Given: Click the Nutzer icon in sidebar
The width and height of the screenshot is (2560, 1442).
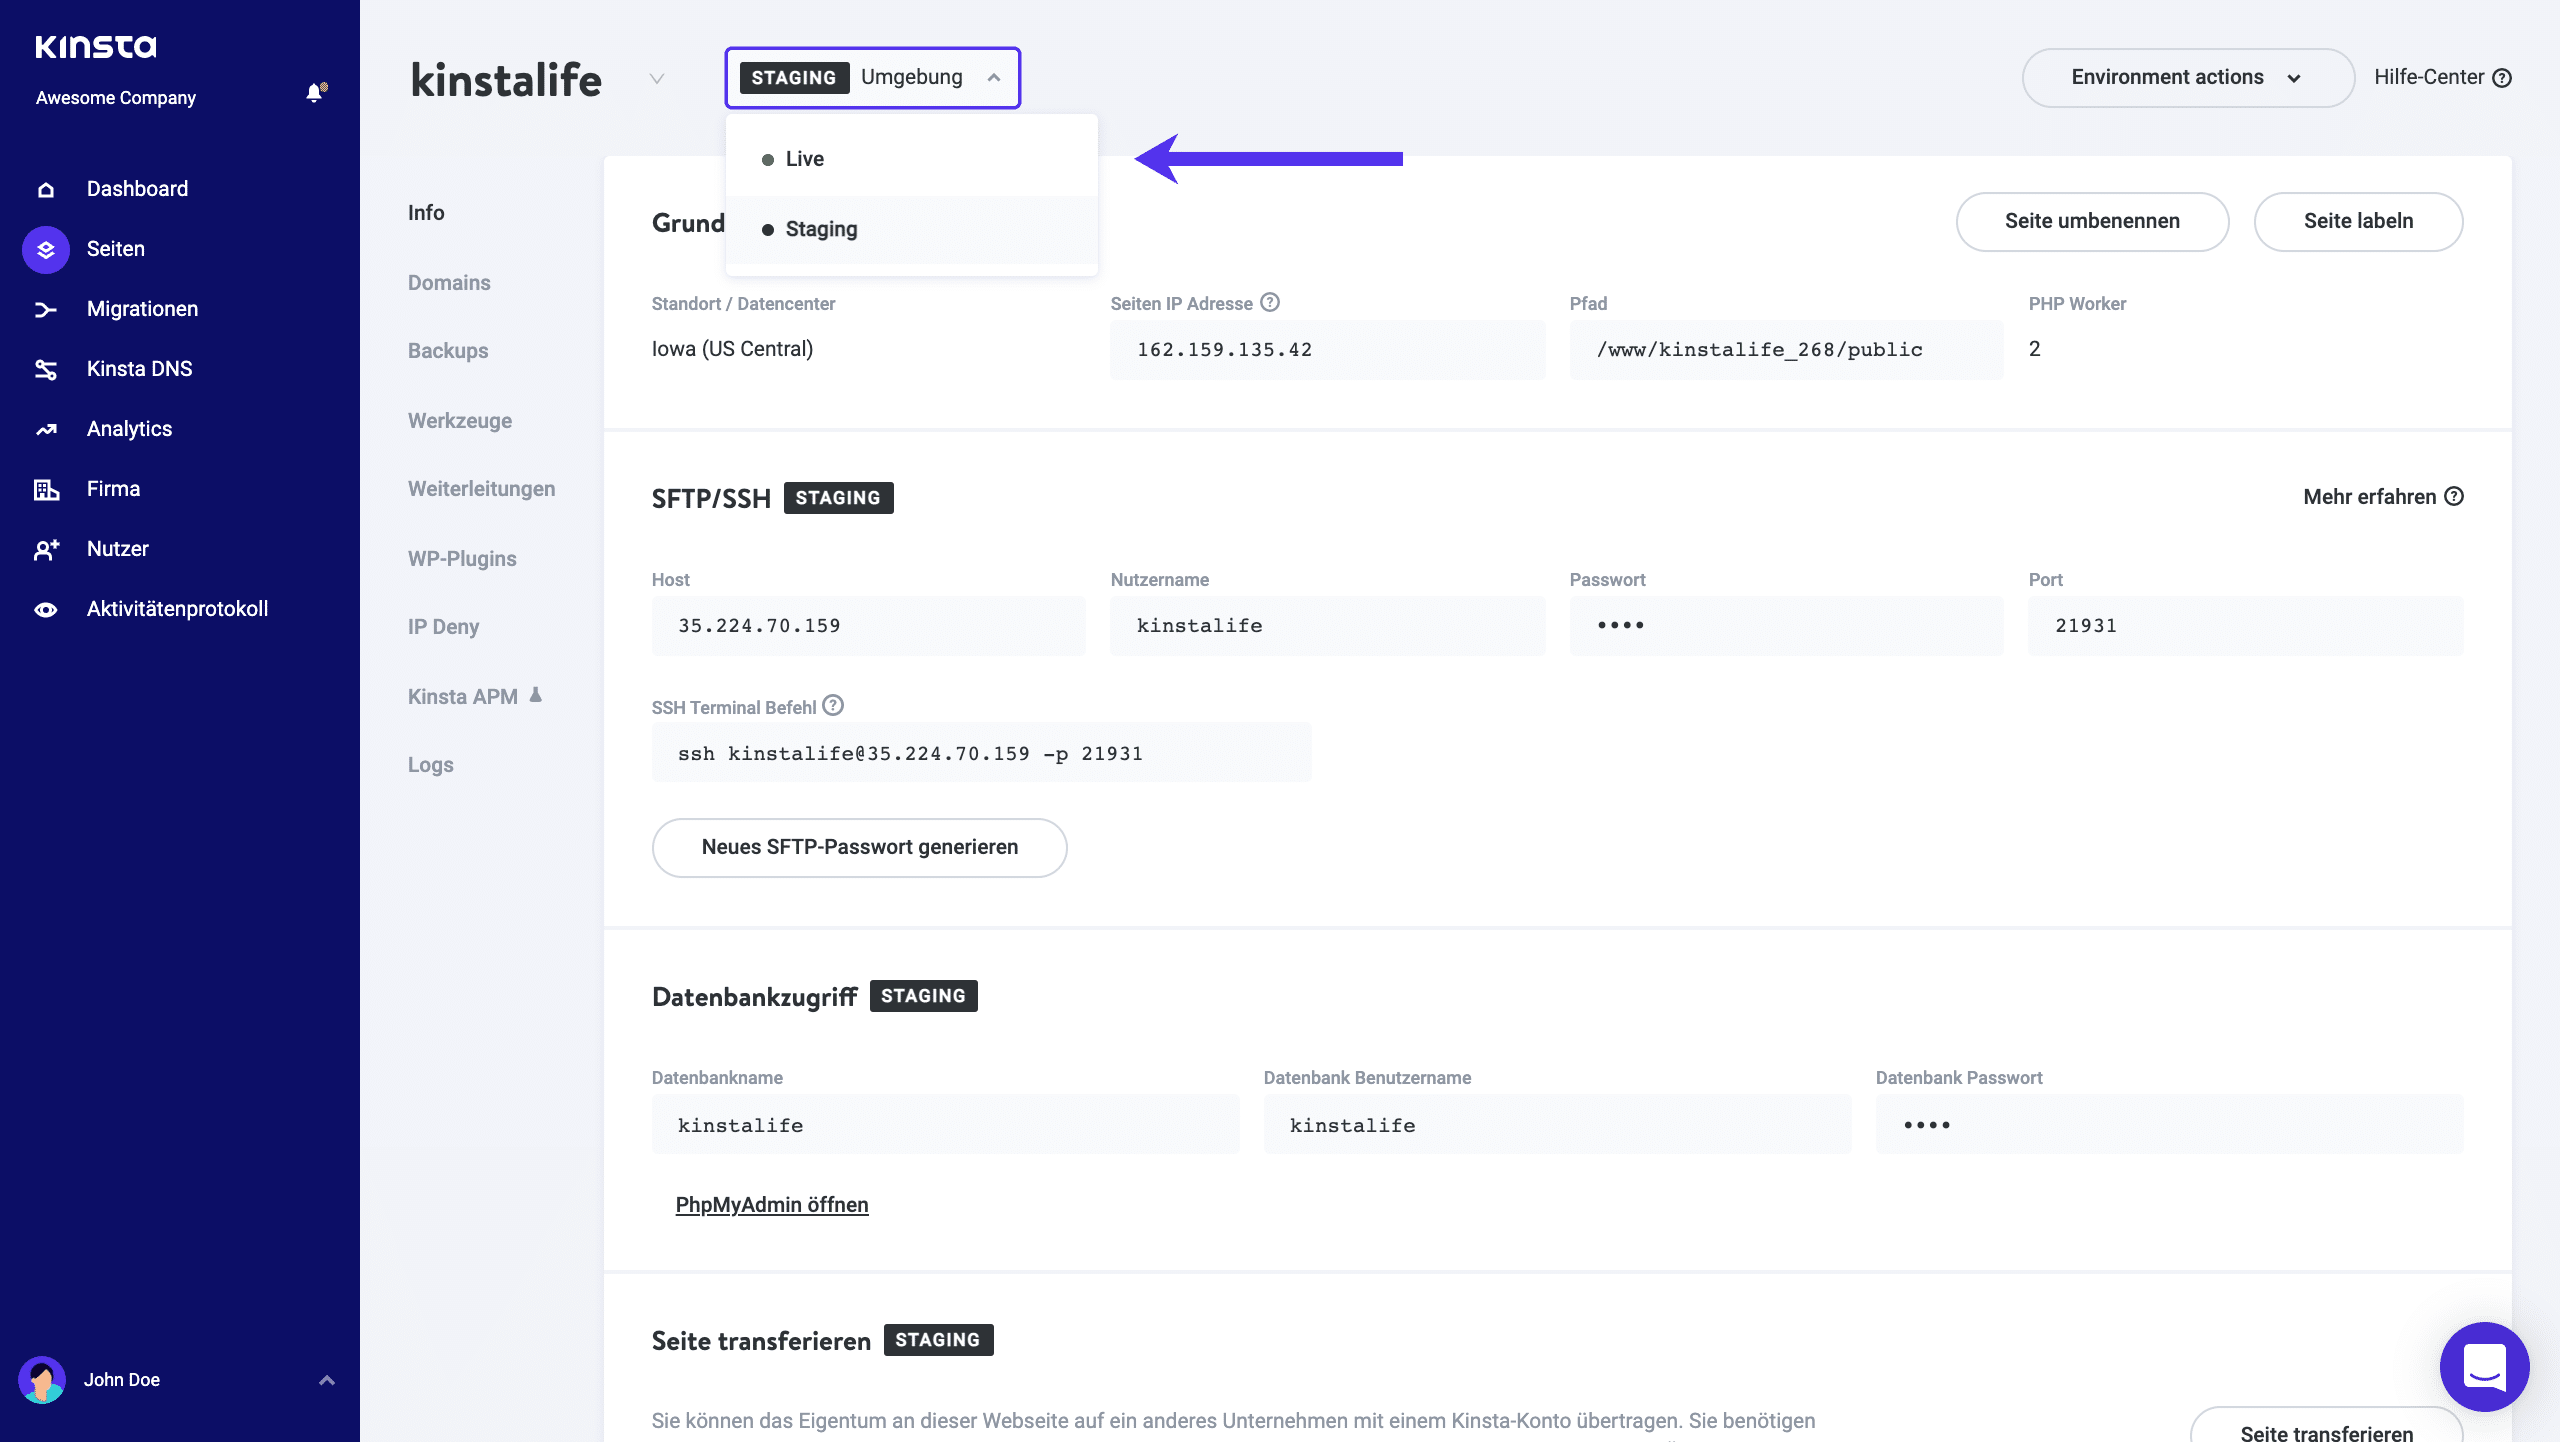Looking at the screenshot, I should click(x=46, y=549).
